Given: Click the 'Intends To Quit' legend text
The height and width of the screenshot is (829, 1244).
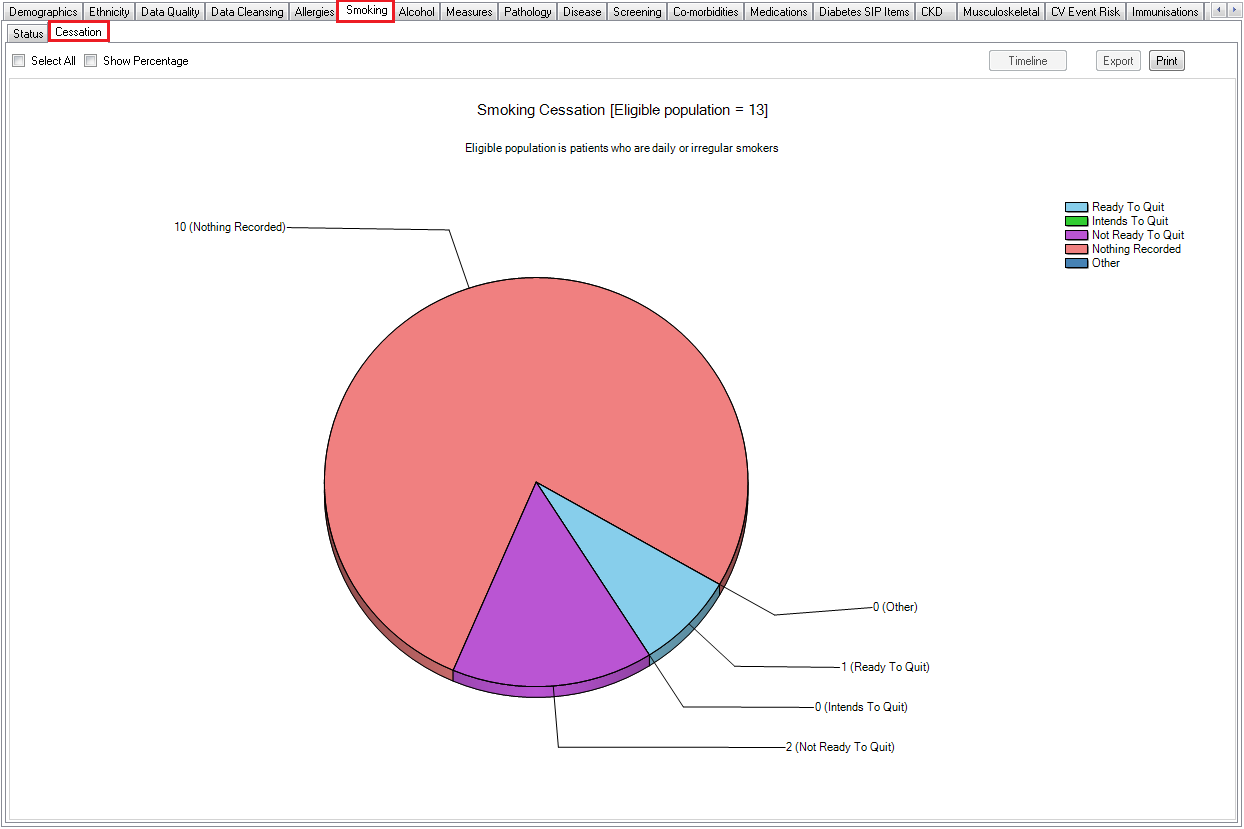Looking at the screenshot, I should click(1130, 221).
